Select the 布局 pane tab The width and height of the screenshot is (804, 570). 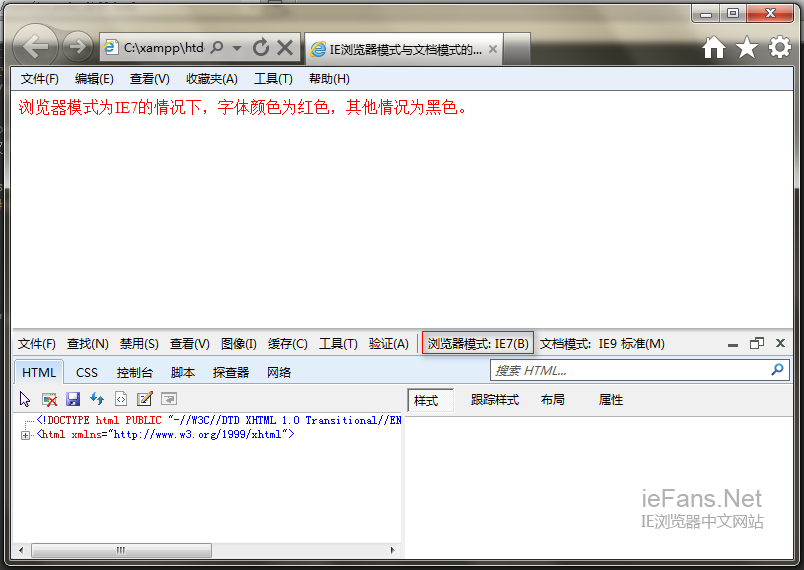pyautogui.click(x=553, y=400)
